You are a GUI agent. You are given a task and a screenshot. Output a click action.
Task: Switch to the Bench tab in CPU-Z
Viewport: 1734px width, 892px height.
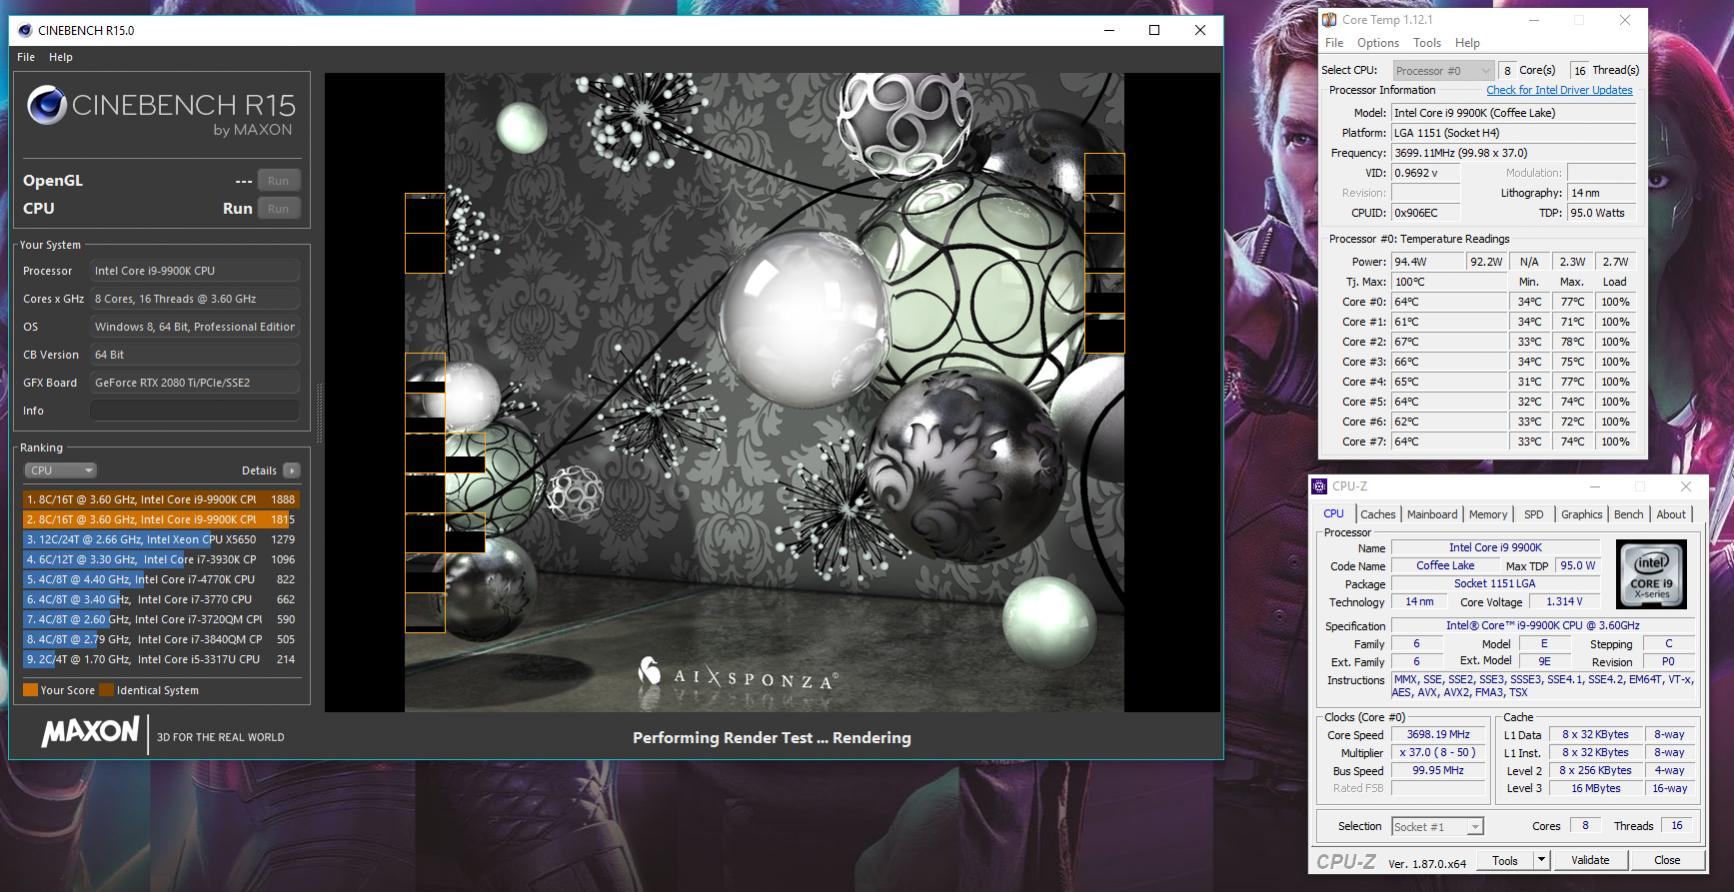pyautogui.click(x=1628, y=514)
